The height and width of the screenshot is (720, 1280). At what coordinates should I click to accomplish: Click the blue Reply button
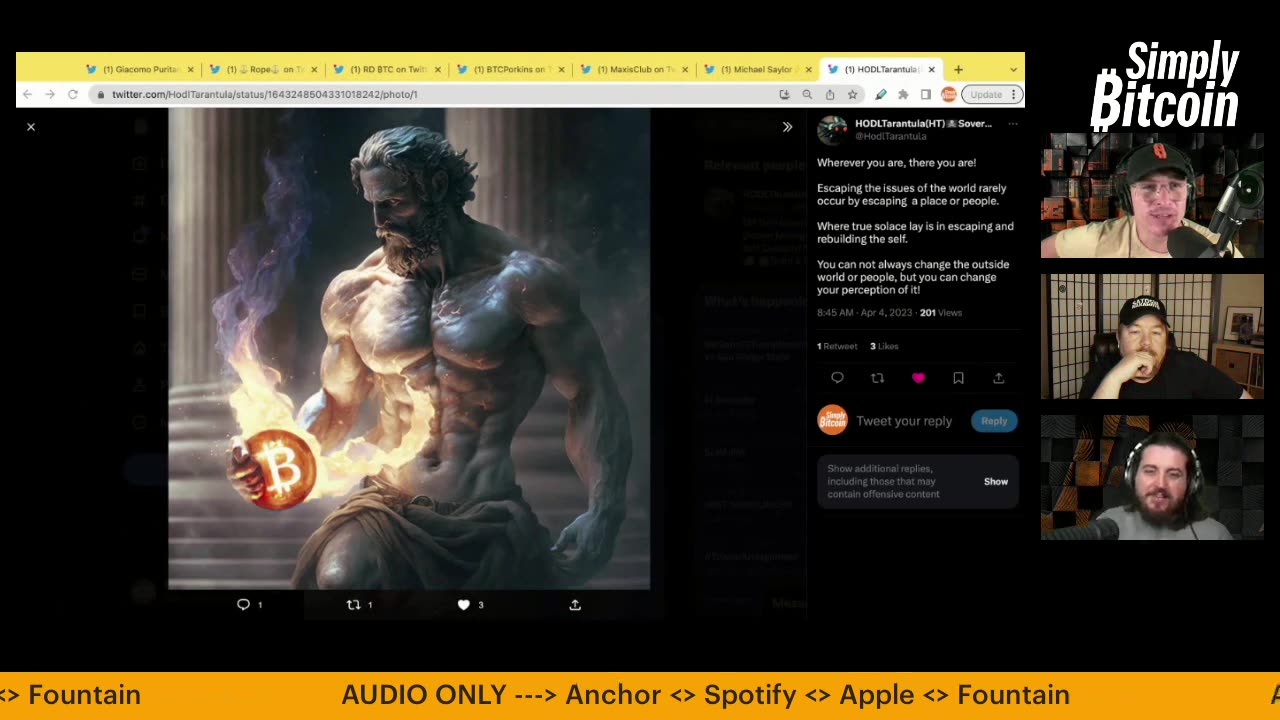(994, 421)
